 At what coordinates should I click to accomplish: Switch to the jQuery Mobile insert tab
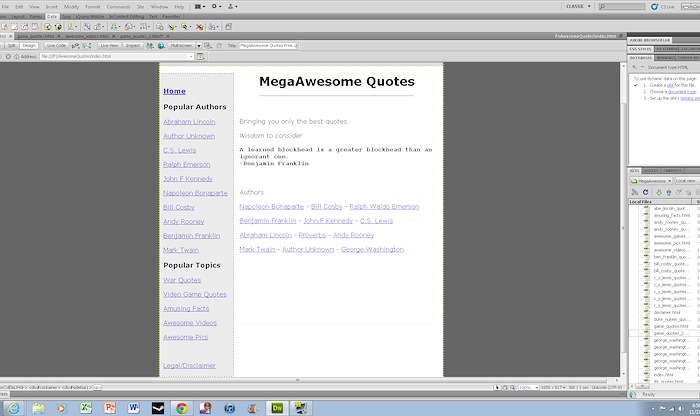pos(90,17)
